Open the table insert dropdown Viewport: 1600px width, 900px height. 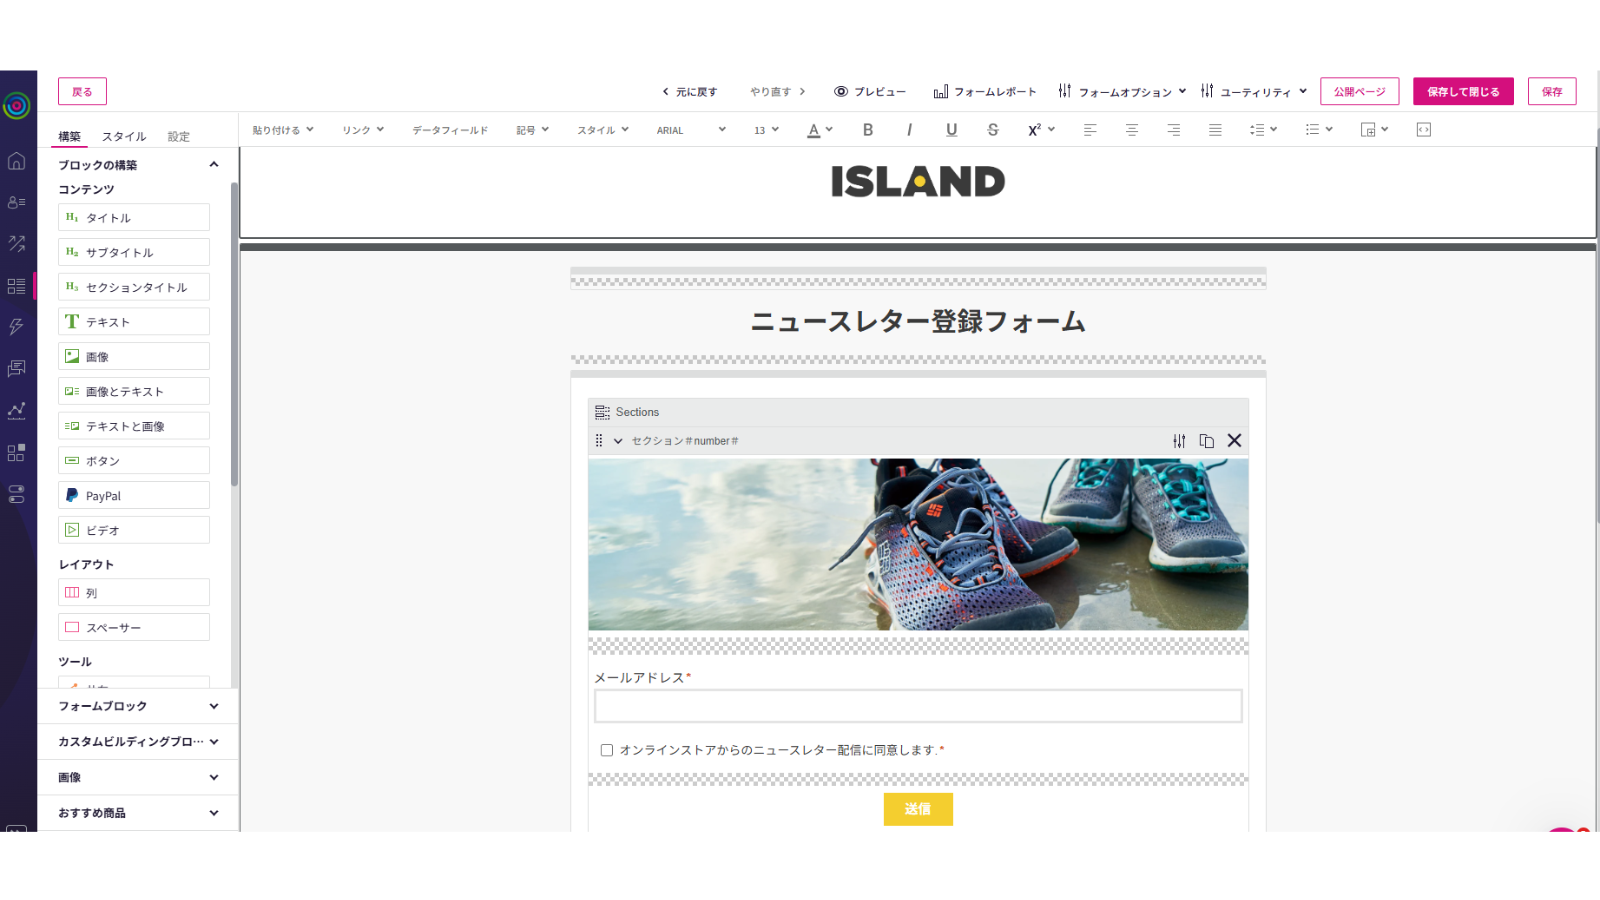click(1374, 130)
